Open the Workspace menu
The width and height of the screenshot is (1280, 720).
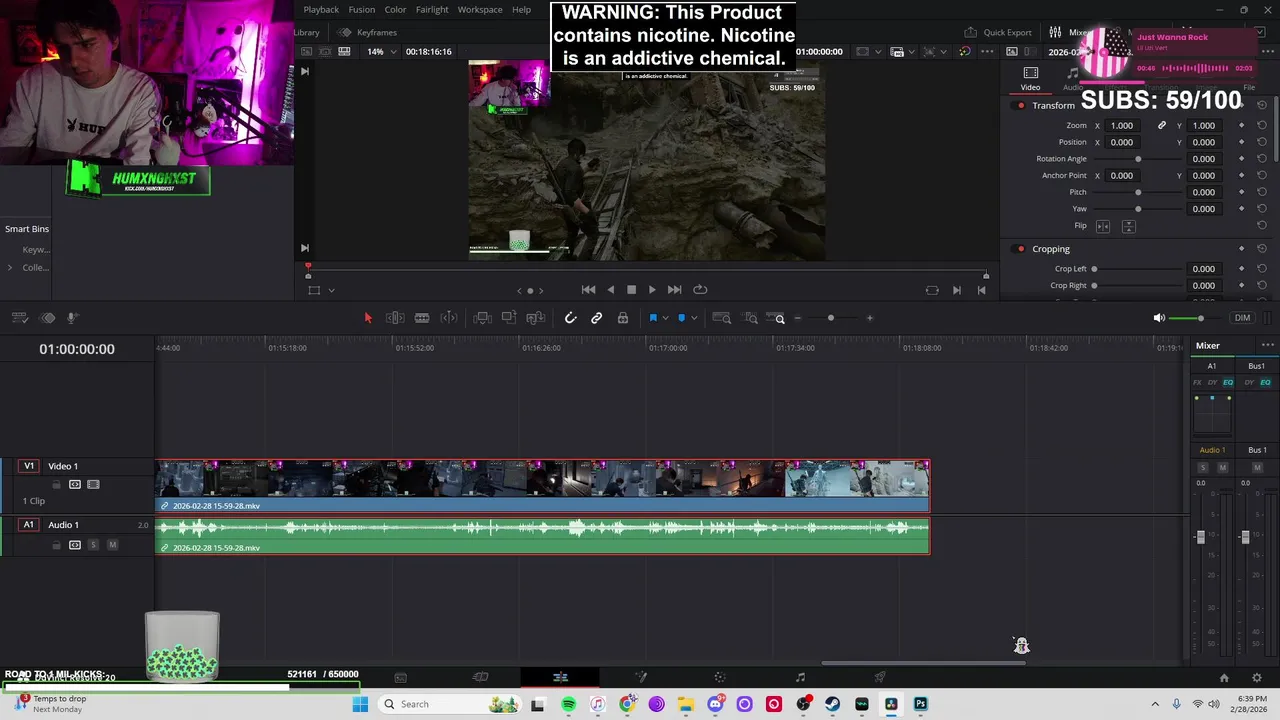pos(480,9)
